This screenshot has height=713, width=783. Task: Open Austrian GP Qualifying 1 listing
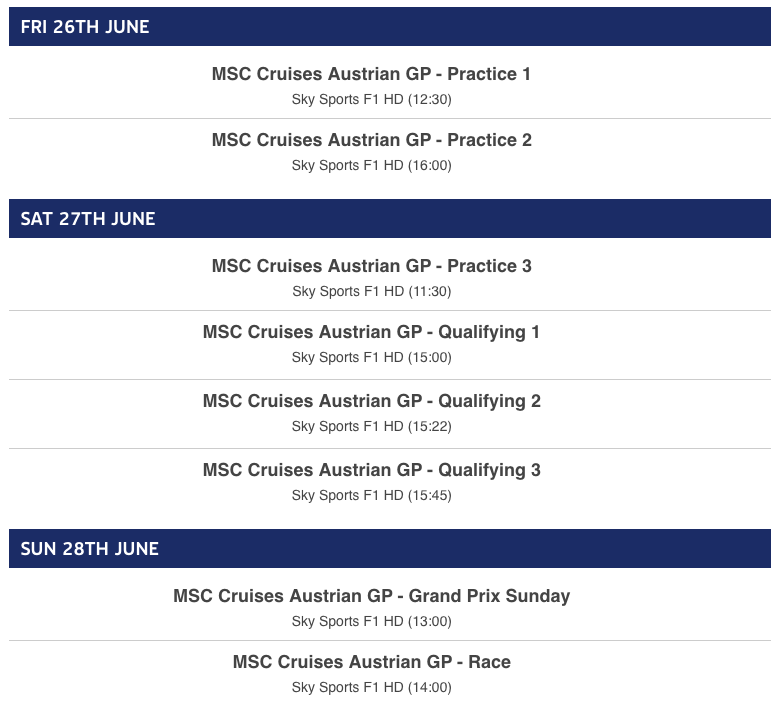371,332
